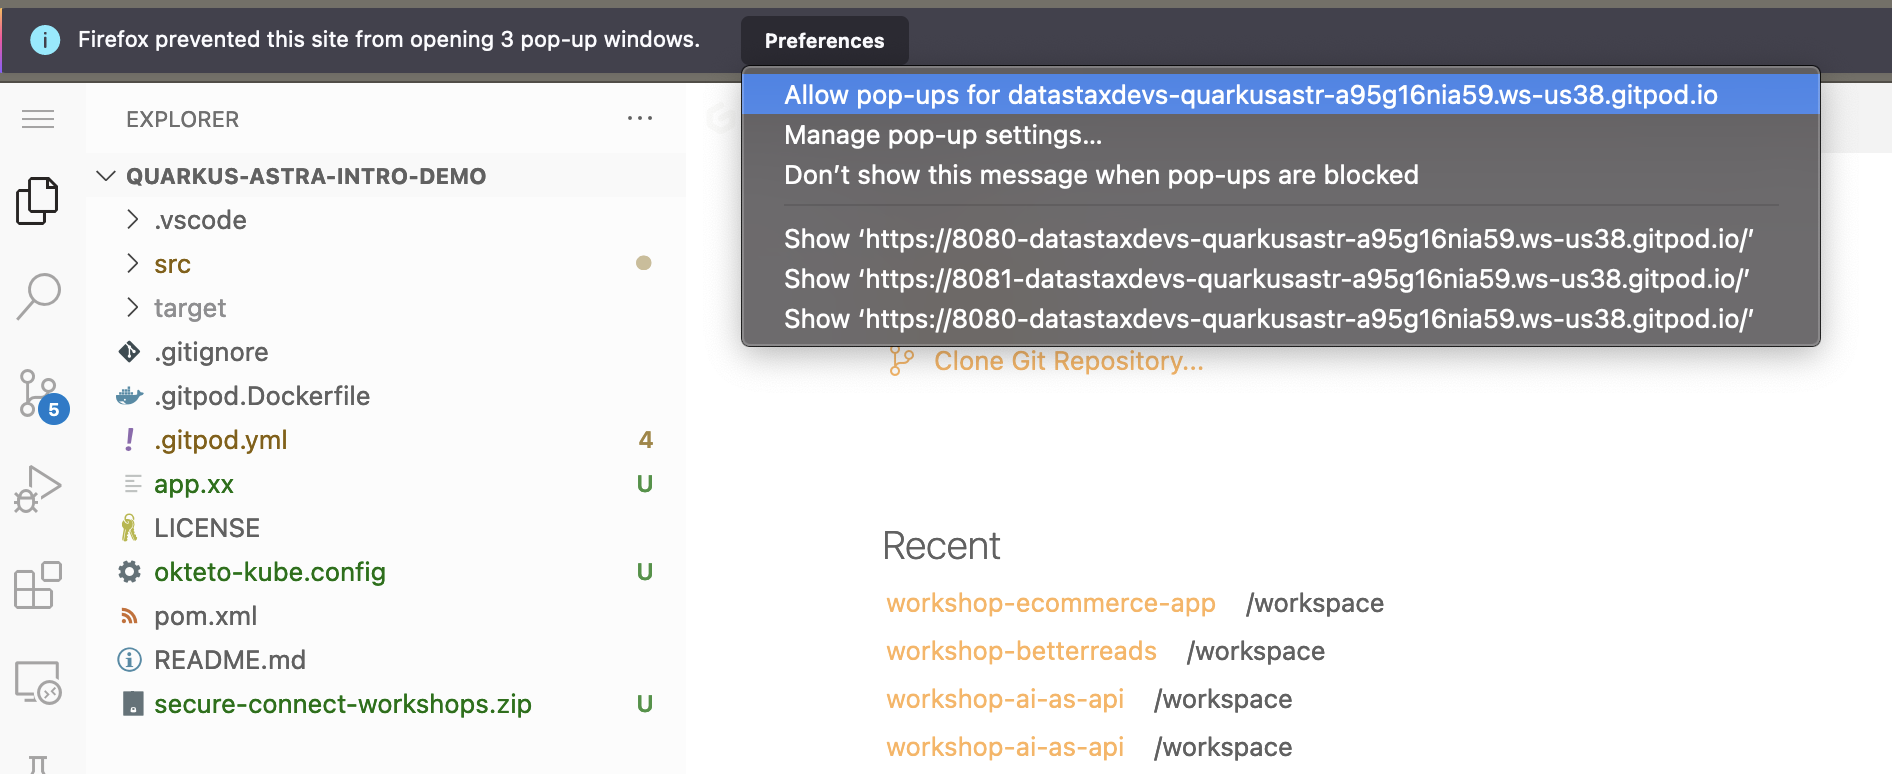Open the lower workshop-ai-as-api recent link

click(x=1005, y=747)
